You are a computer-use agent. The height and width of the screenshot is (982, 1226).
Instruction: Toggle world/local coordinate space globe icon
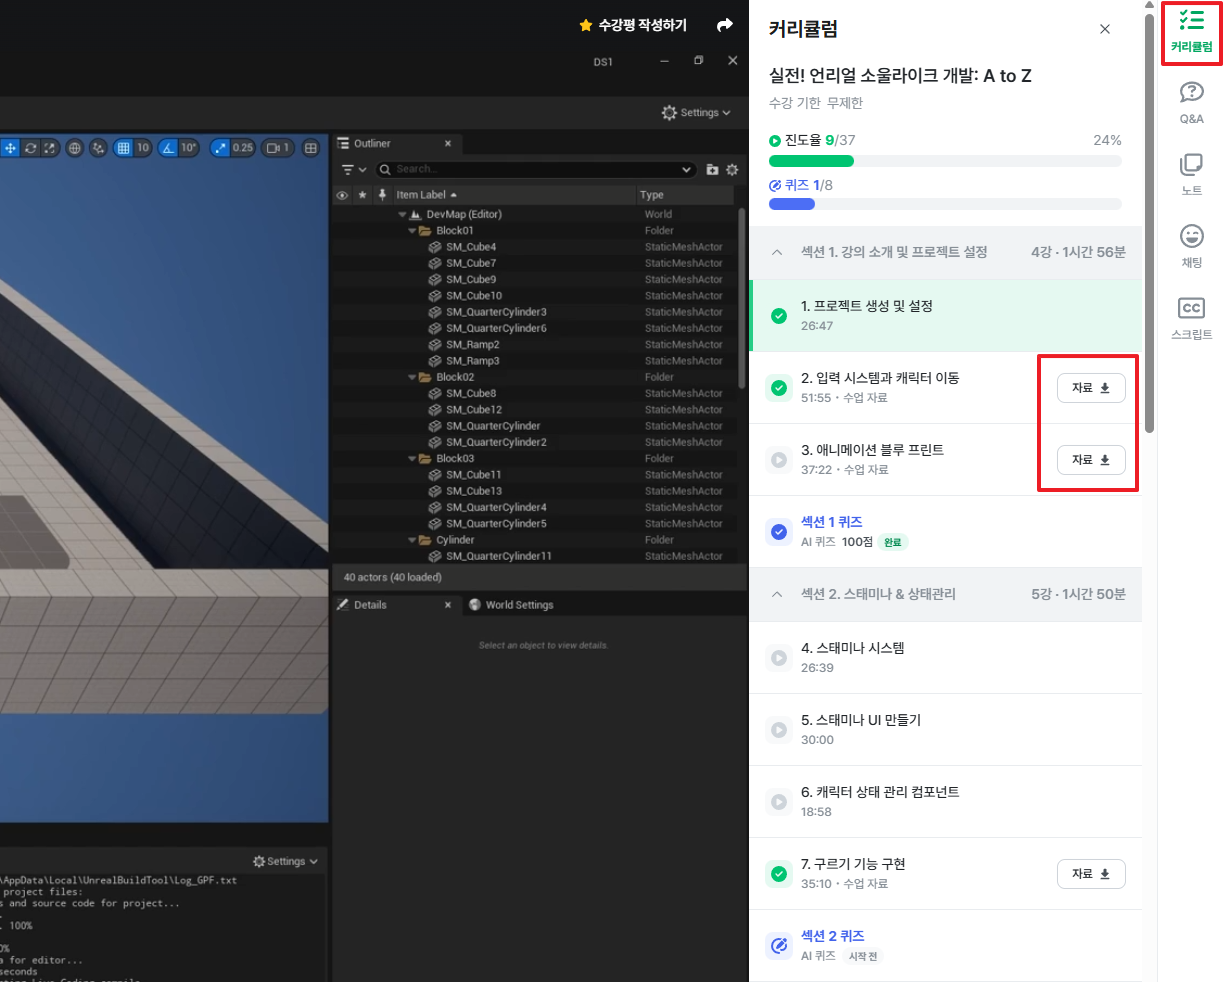click(x=75, y=148)
